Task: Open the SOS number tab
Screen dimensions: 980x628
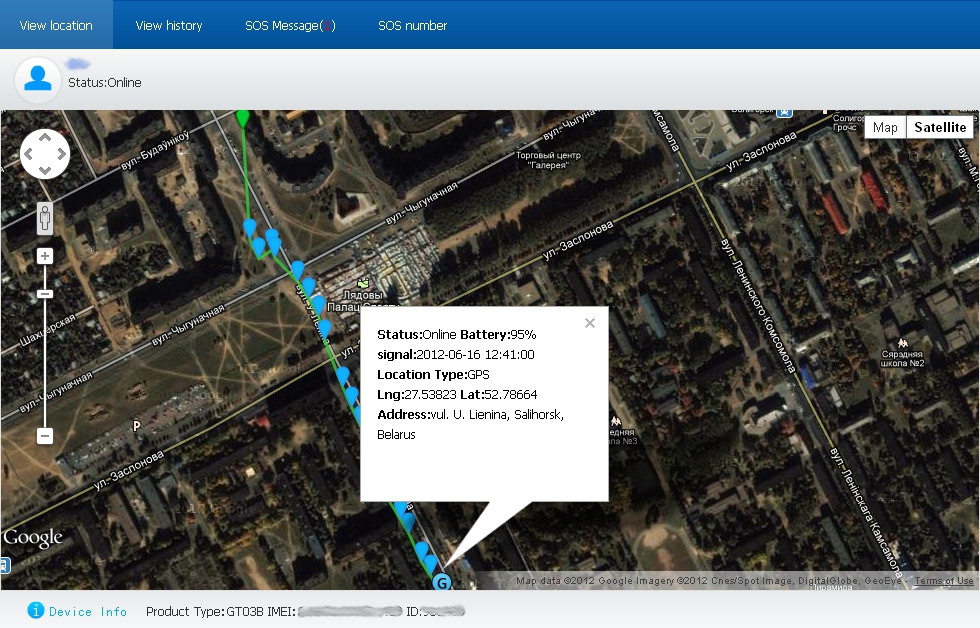Action: 412,25
